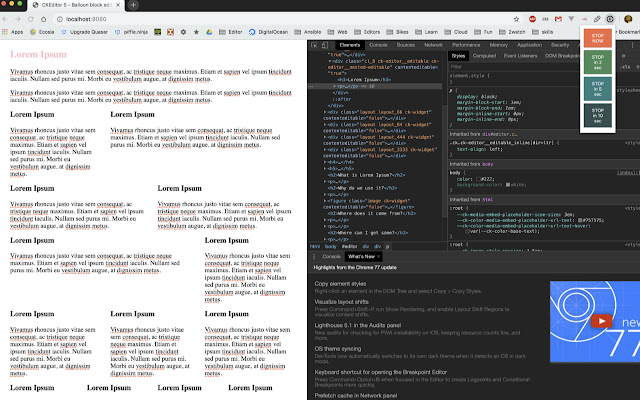Open the Computed styles tab
The image size is (640, 400).
(x=484, y=56)
